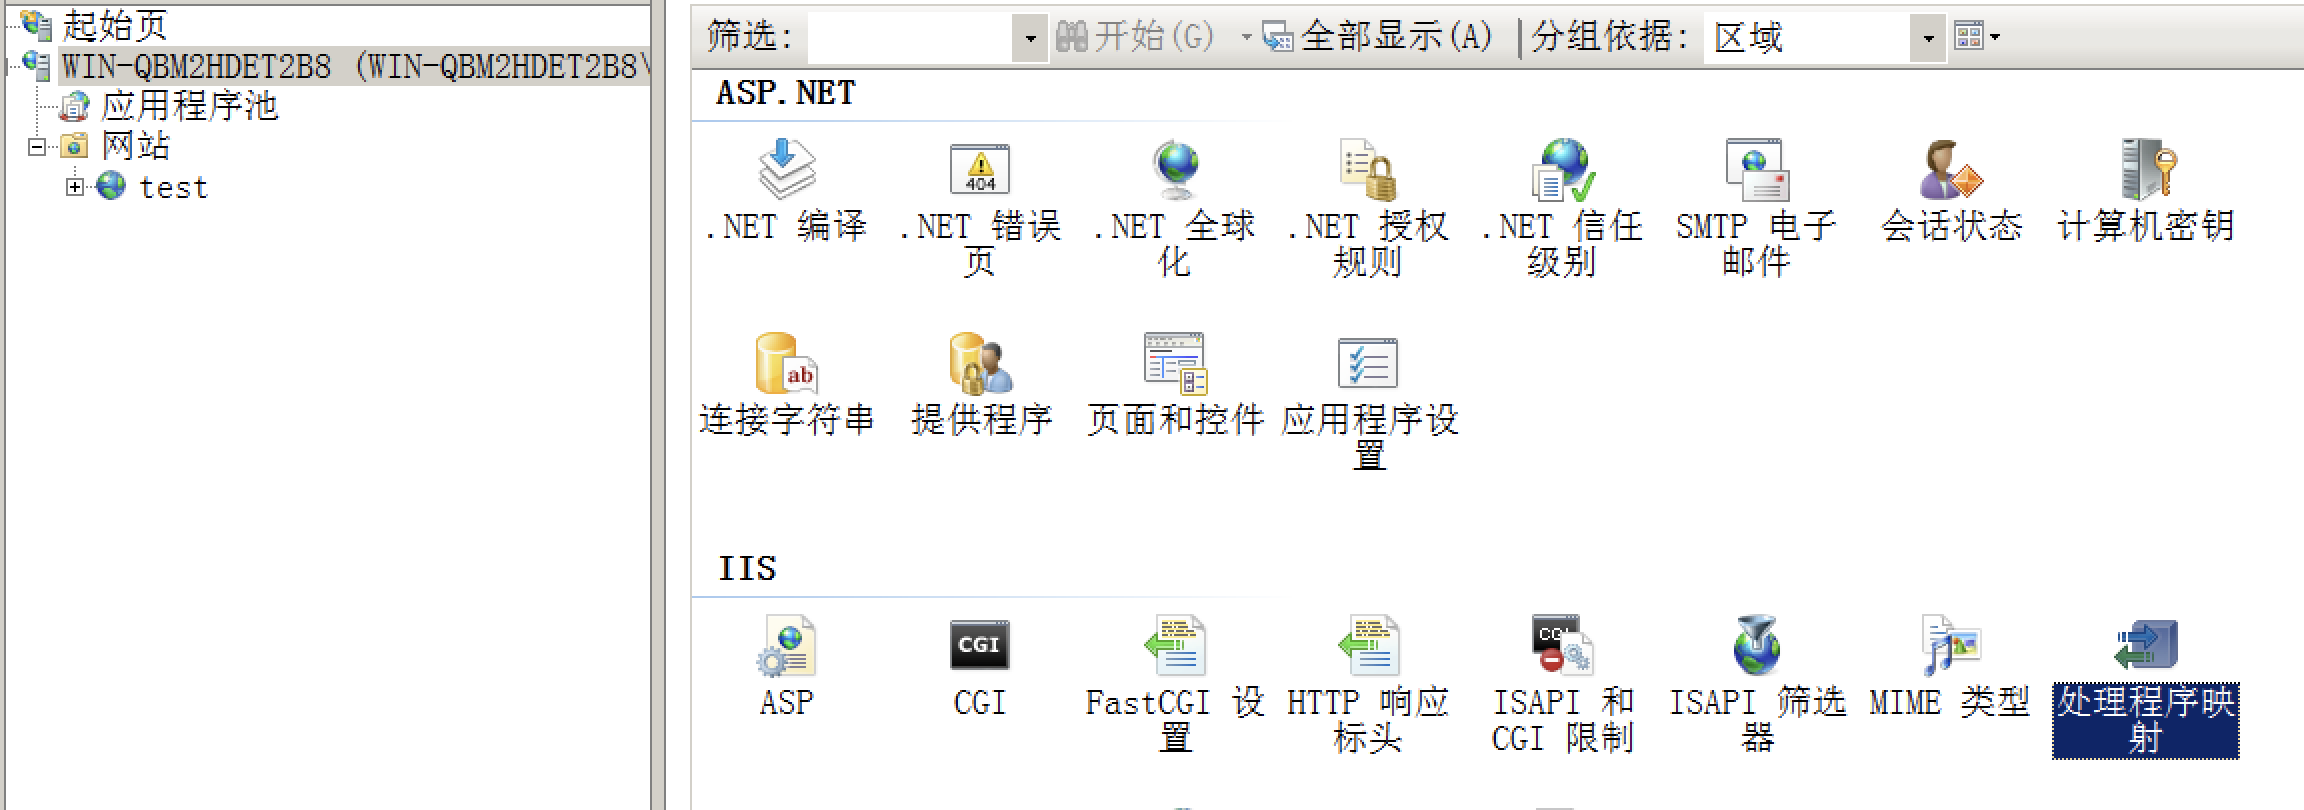Open the 筛选 dropdown arrow
Viewport: 2304px width, 810px height.
[1030, 38]
